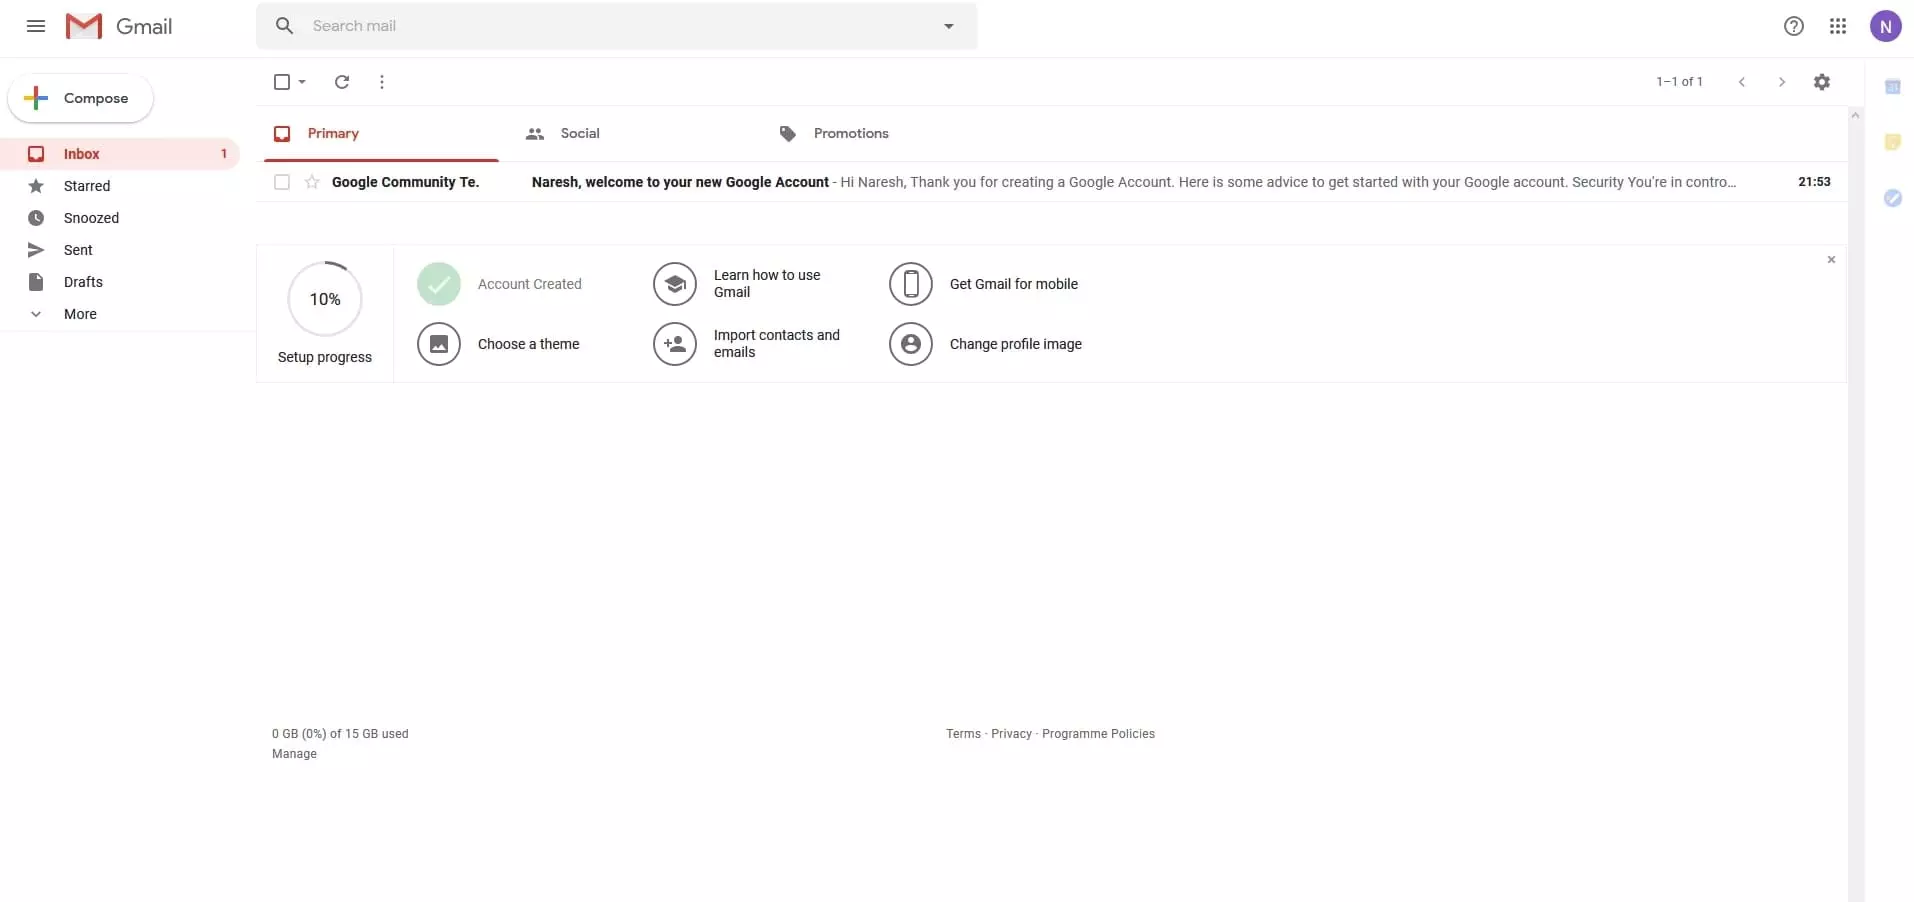Open Keep in the side panel
The width and height of the screenshot is (1914, 902).
pyautogui.click(x=1892, y=142)
